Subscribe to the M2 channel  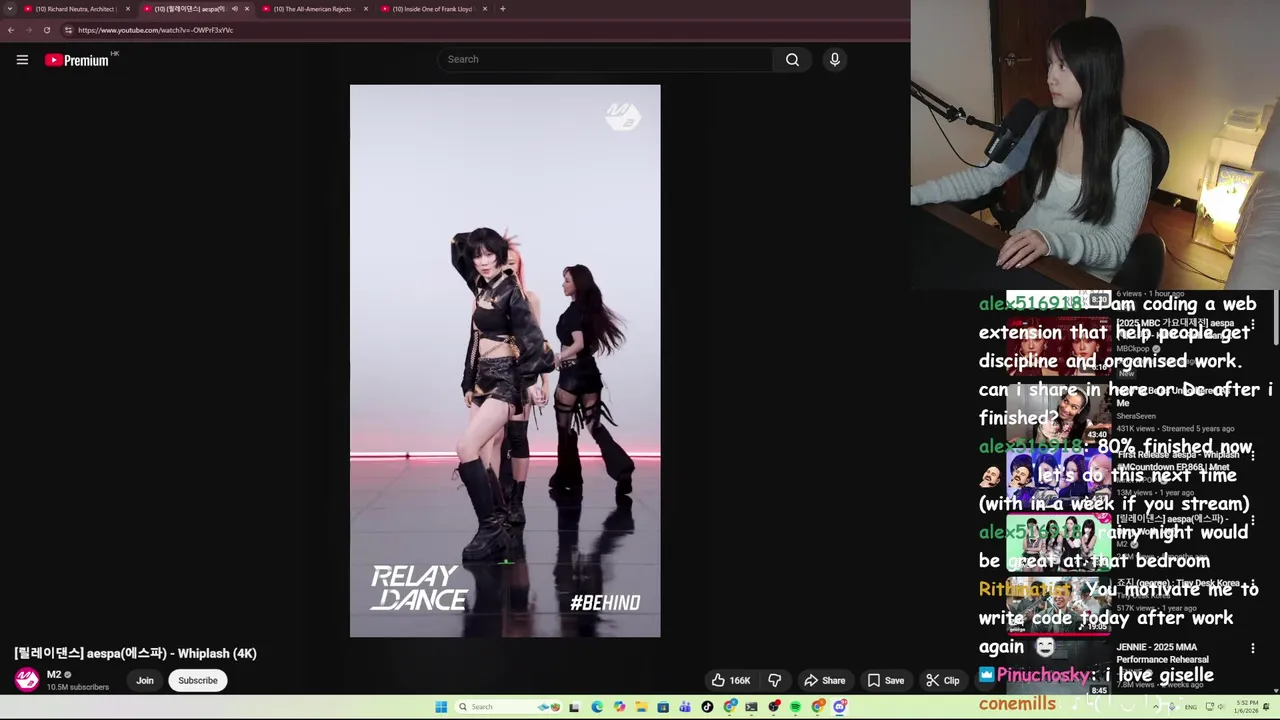[x=197, y=680]
